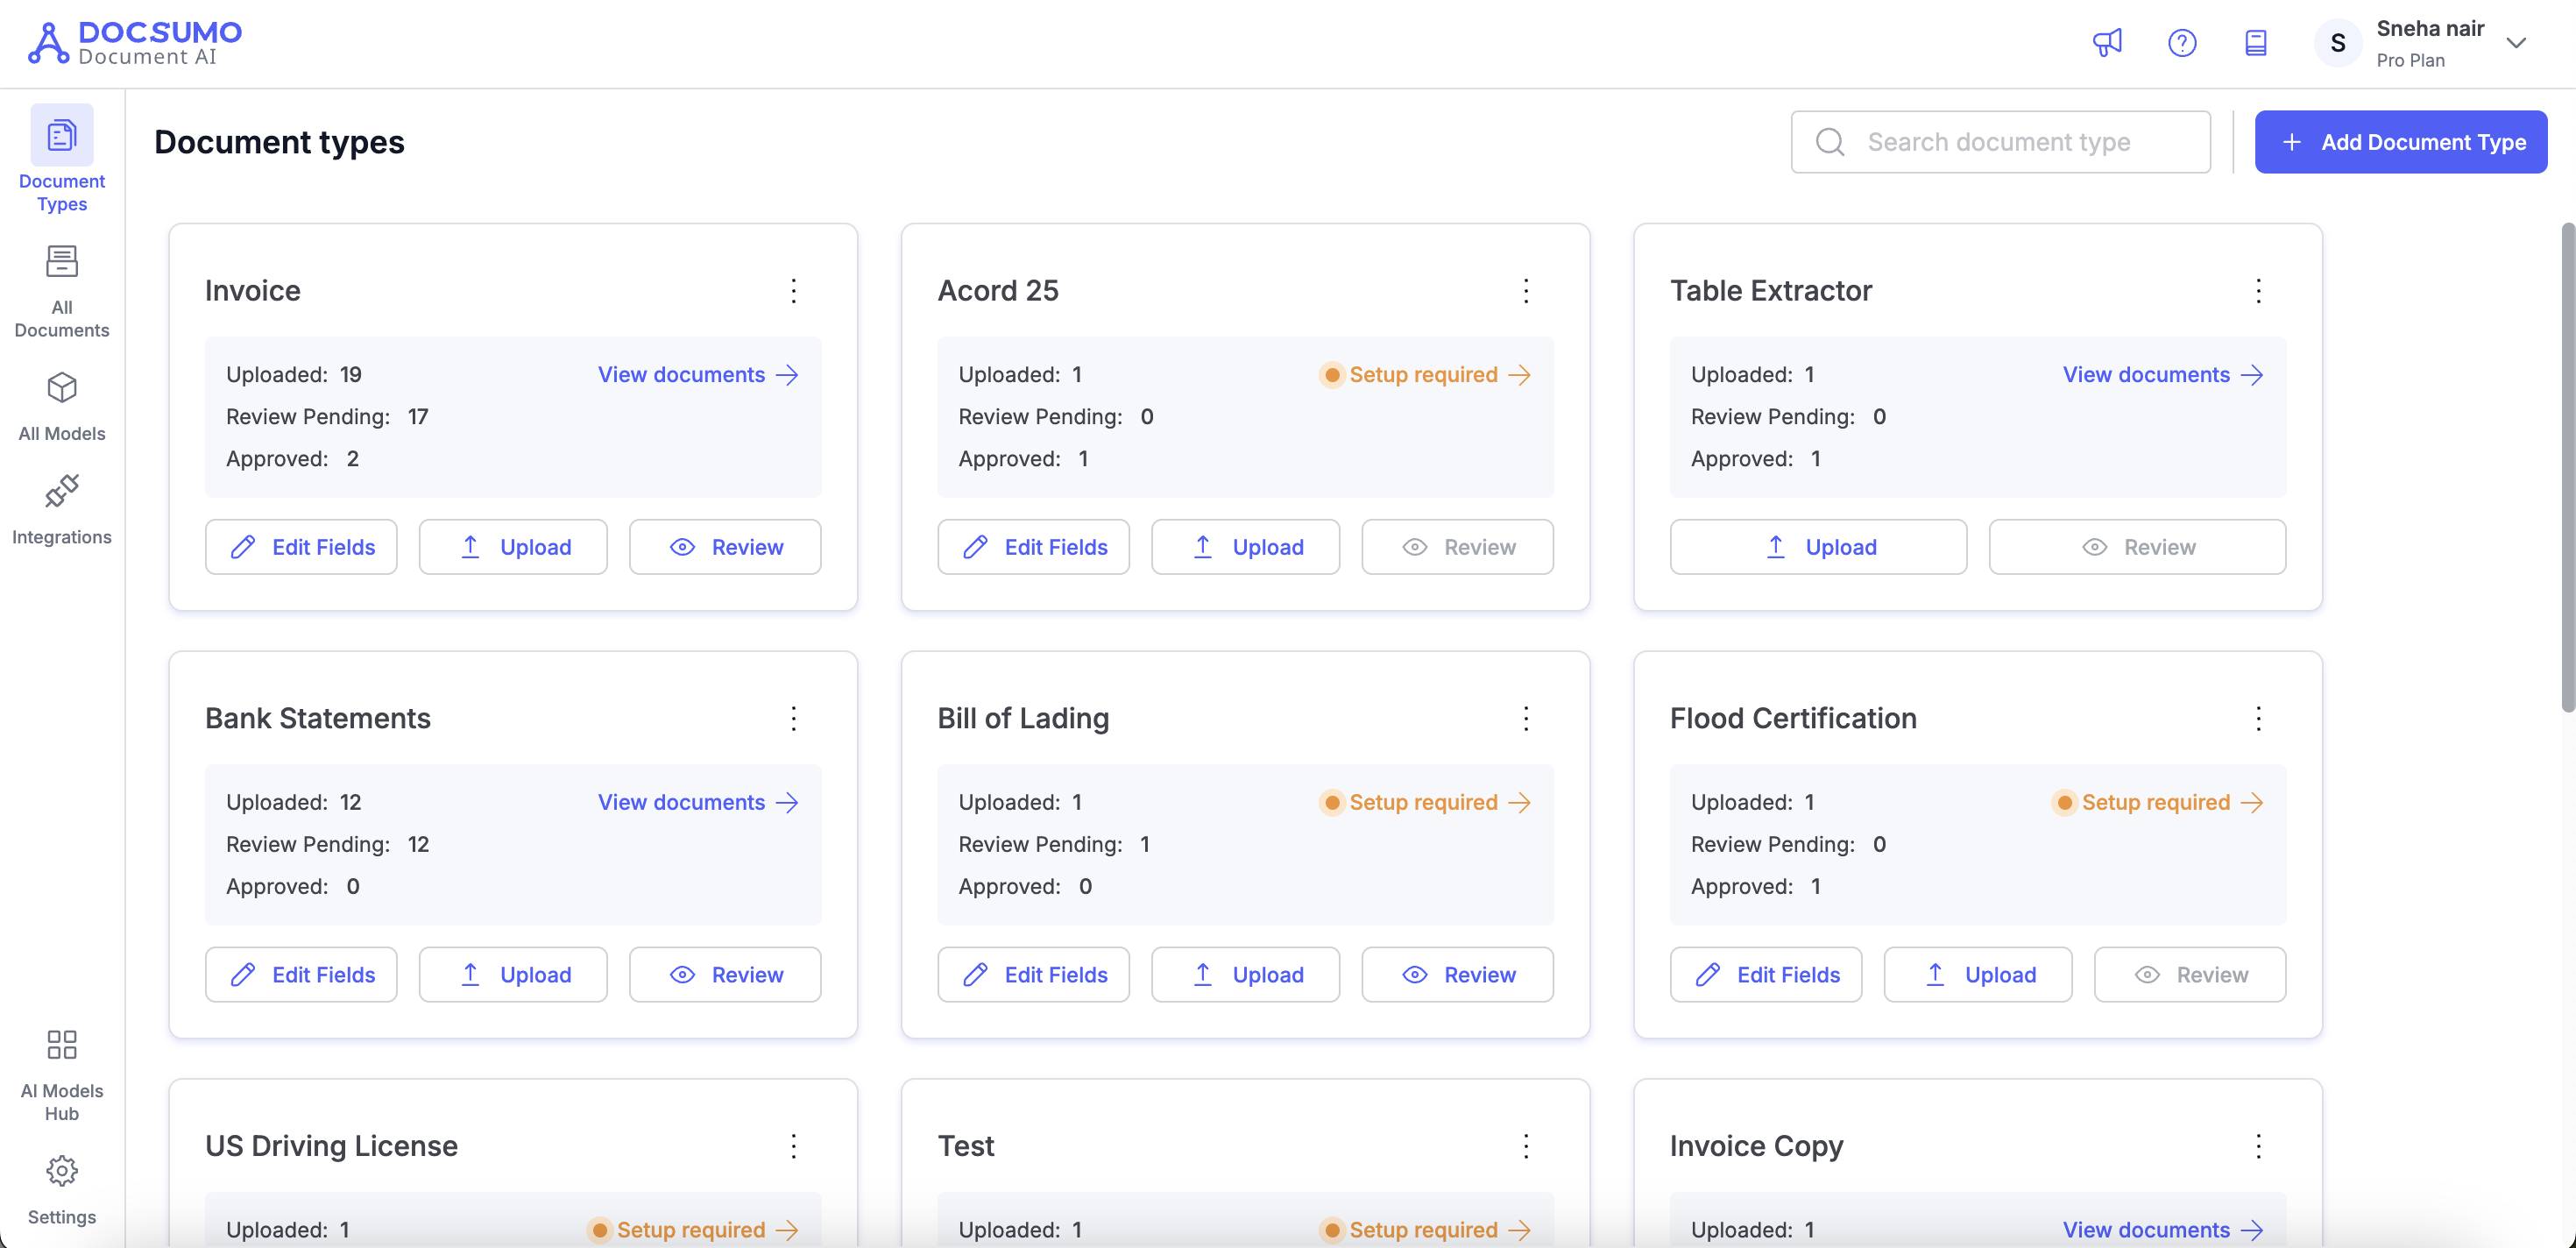Click View documents on Invoice Copy card
This screenshot has width=2576, height=1248.
point(2163,1230)
